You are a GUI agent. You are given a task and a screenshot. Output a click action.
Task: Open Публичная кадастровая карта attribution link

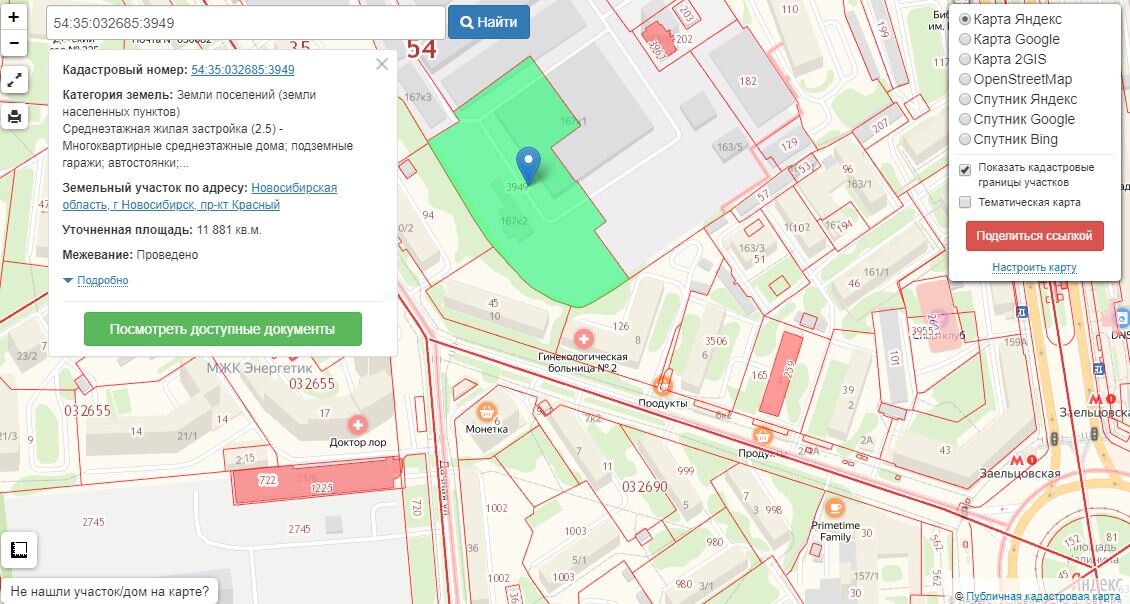(x=1043, y=596)
